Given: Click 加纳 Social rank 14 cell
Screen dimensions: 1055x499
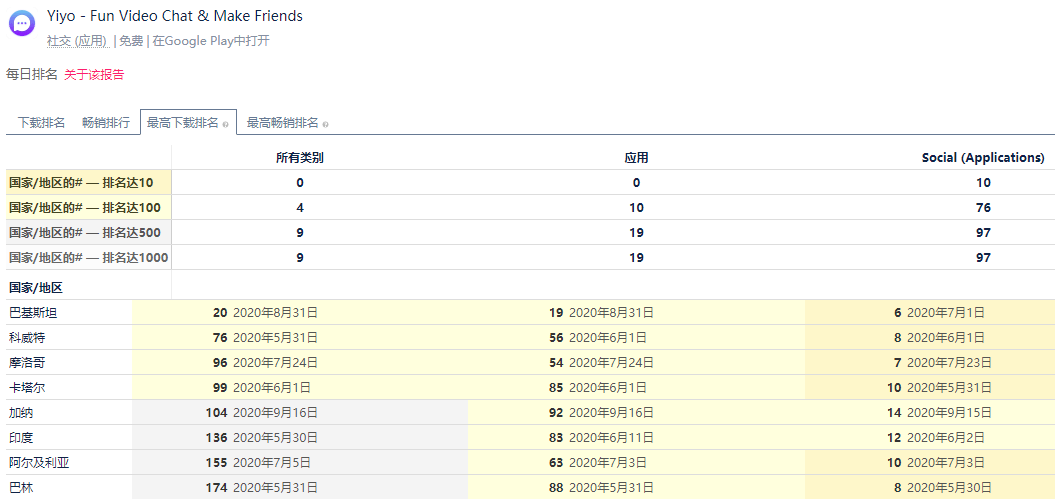Looking at the screenshot, I should tap(930, 412).
